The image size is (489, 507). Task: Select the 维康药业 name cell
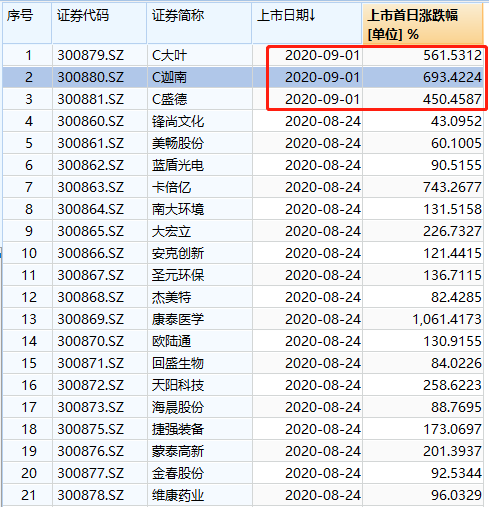coord(178,495)
